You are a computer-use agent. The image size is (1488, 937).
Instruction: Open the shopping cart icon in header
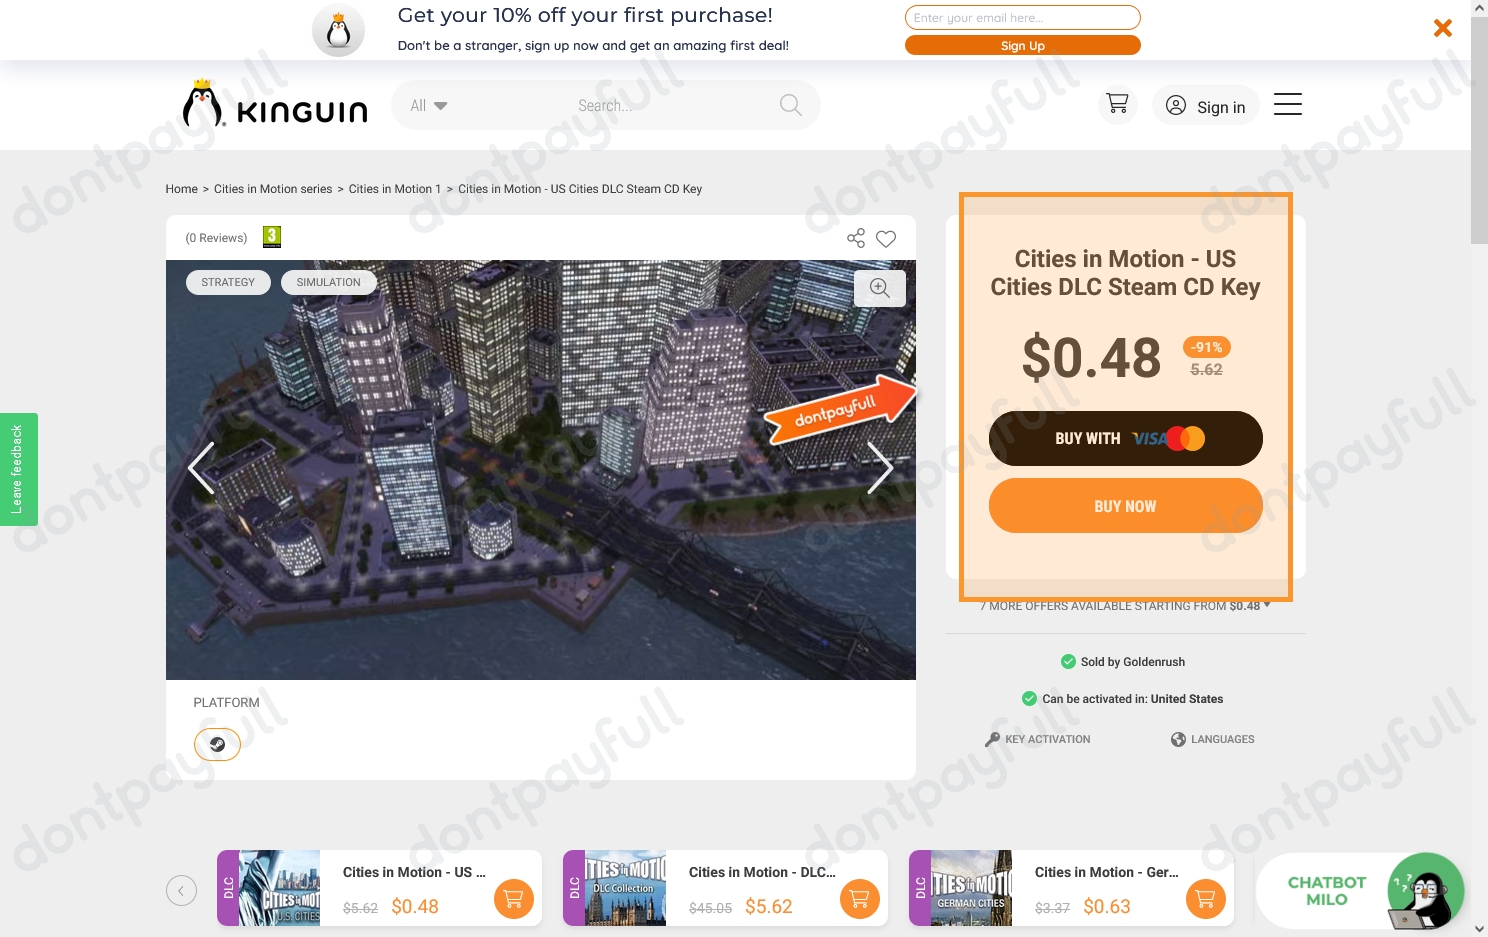coord(1117,104)
